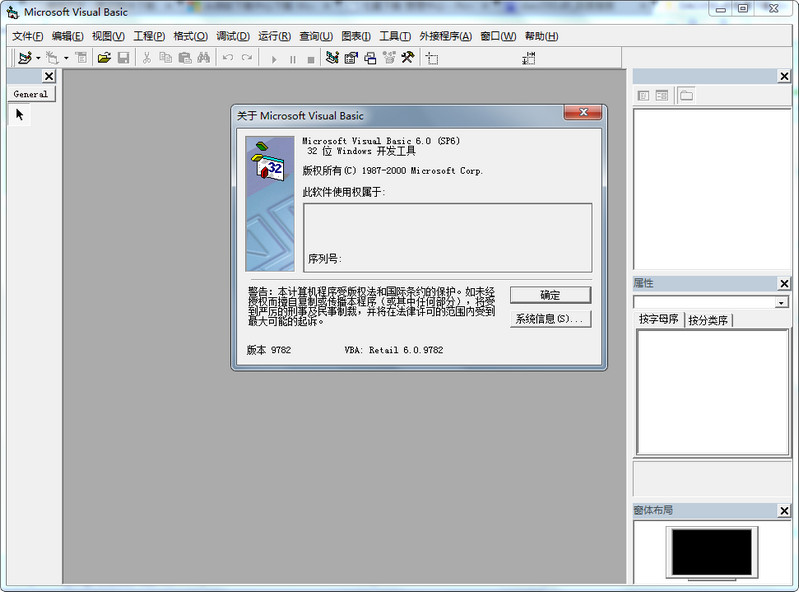The image size is (799, 592).
Task: Open the 外接程序(A) menu
Action: (445, 36)
